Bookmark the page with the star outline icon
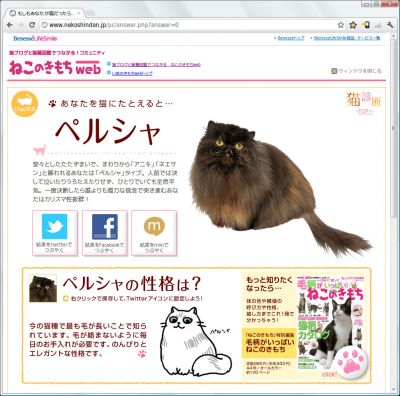 pos(340,25)
